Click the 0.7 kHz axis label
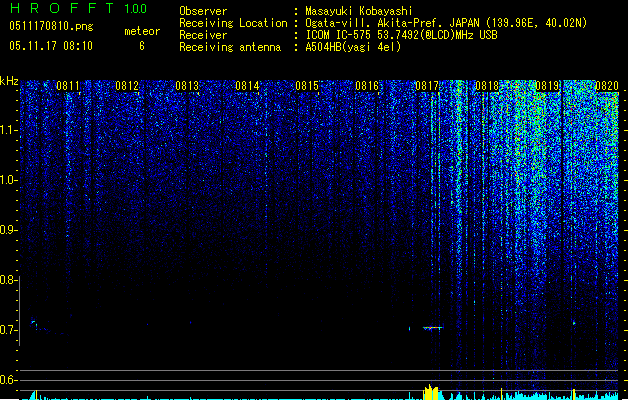Viewport: 629px width, 400px height. click(x=8, y=330)
